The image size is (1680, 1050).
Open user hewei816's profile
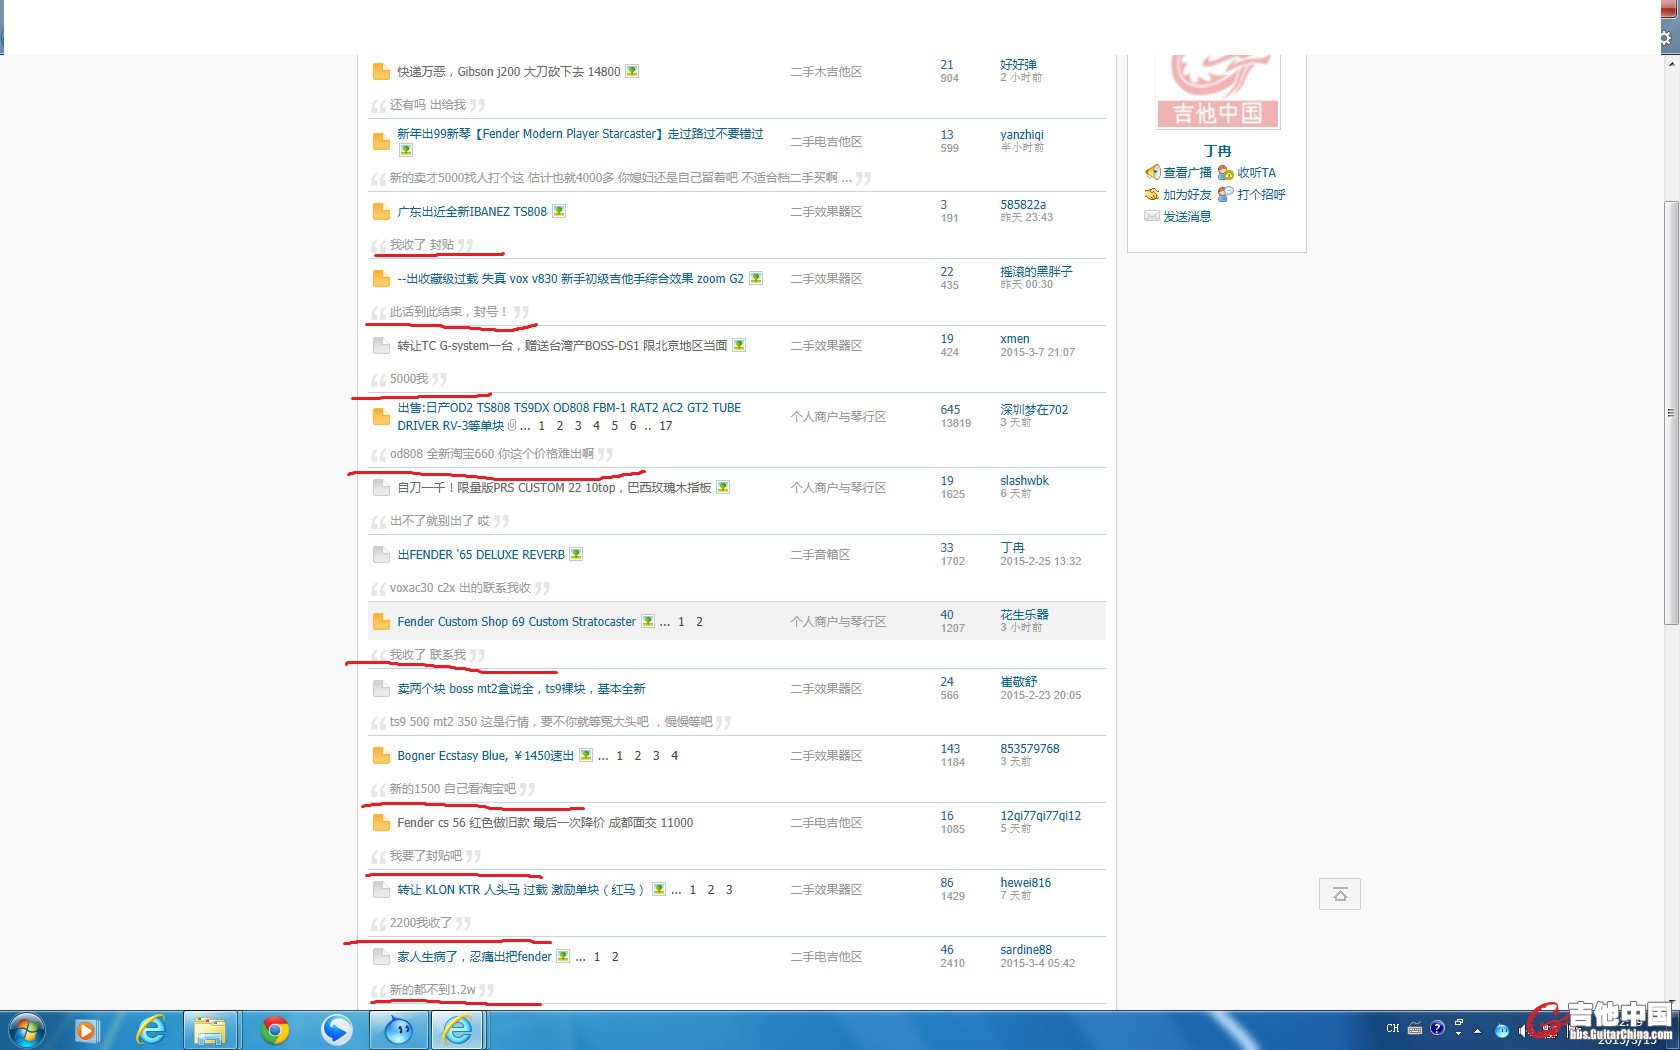tap(1026, 883)
